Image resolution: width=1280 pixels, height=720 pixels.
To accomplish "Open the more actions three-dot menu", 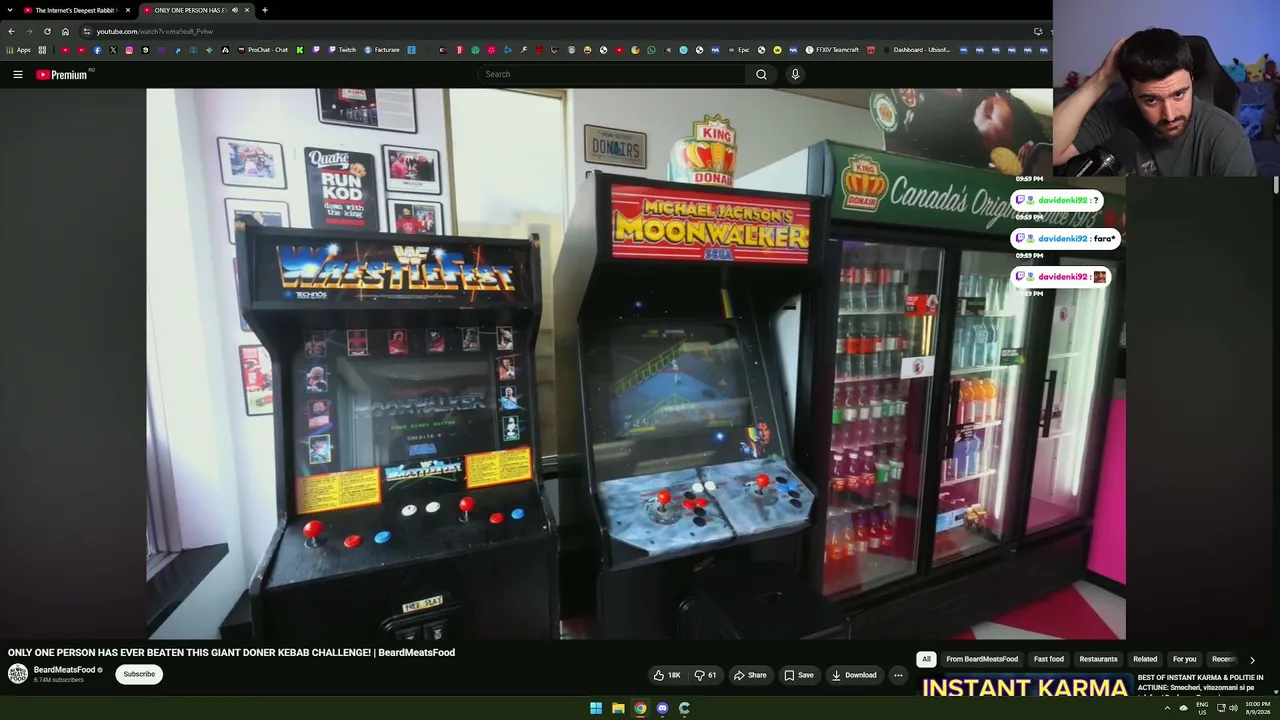I will coord(898,675).
